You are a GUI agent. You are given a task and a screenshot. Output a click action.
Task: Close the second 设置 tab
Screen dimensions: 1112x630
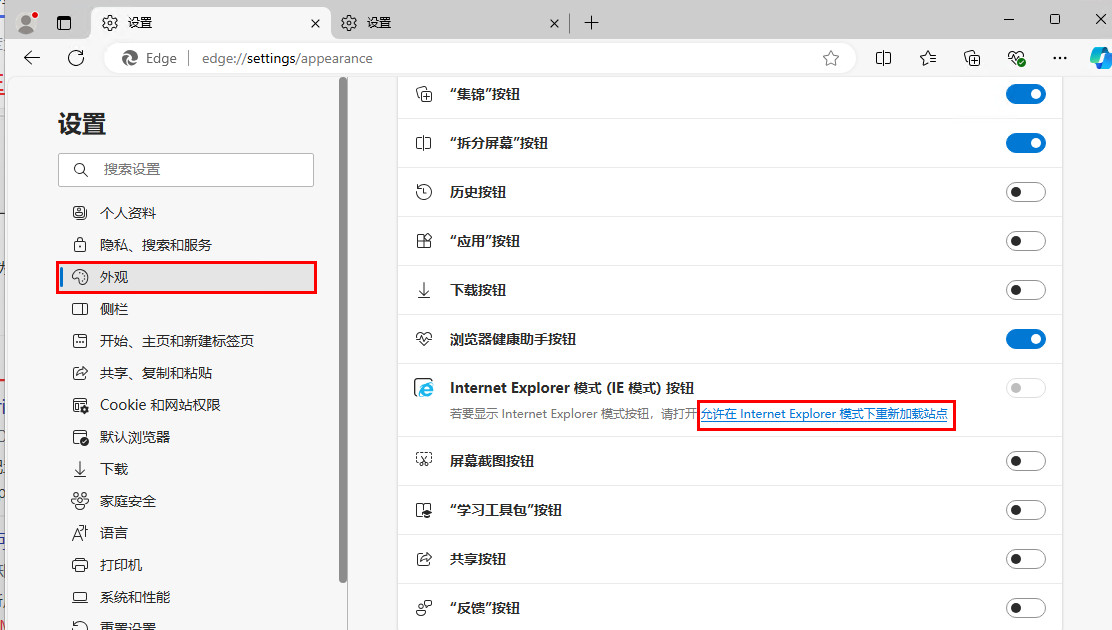[554, 23]
